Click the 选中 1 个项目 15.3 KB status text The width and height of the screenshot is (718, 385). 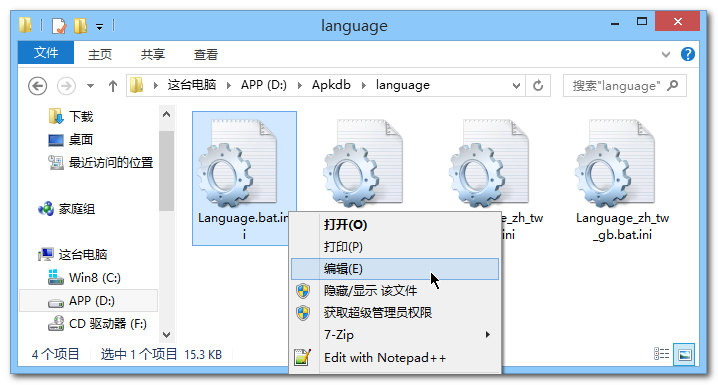(161, 354)
